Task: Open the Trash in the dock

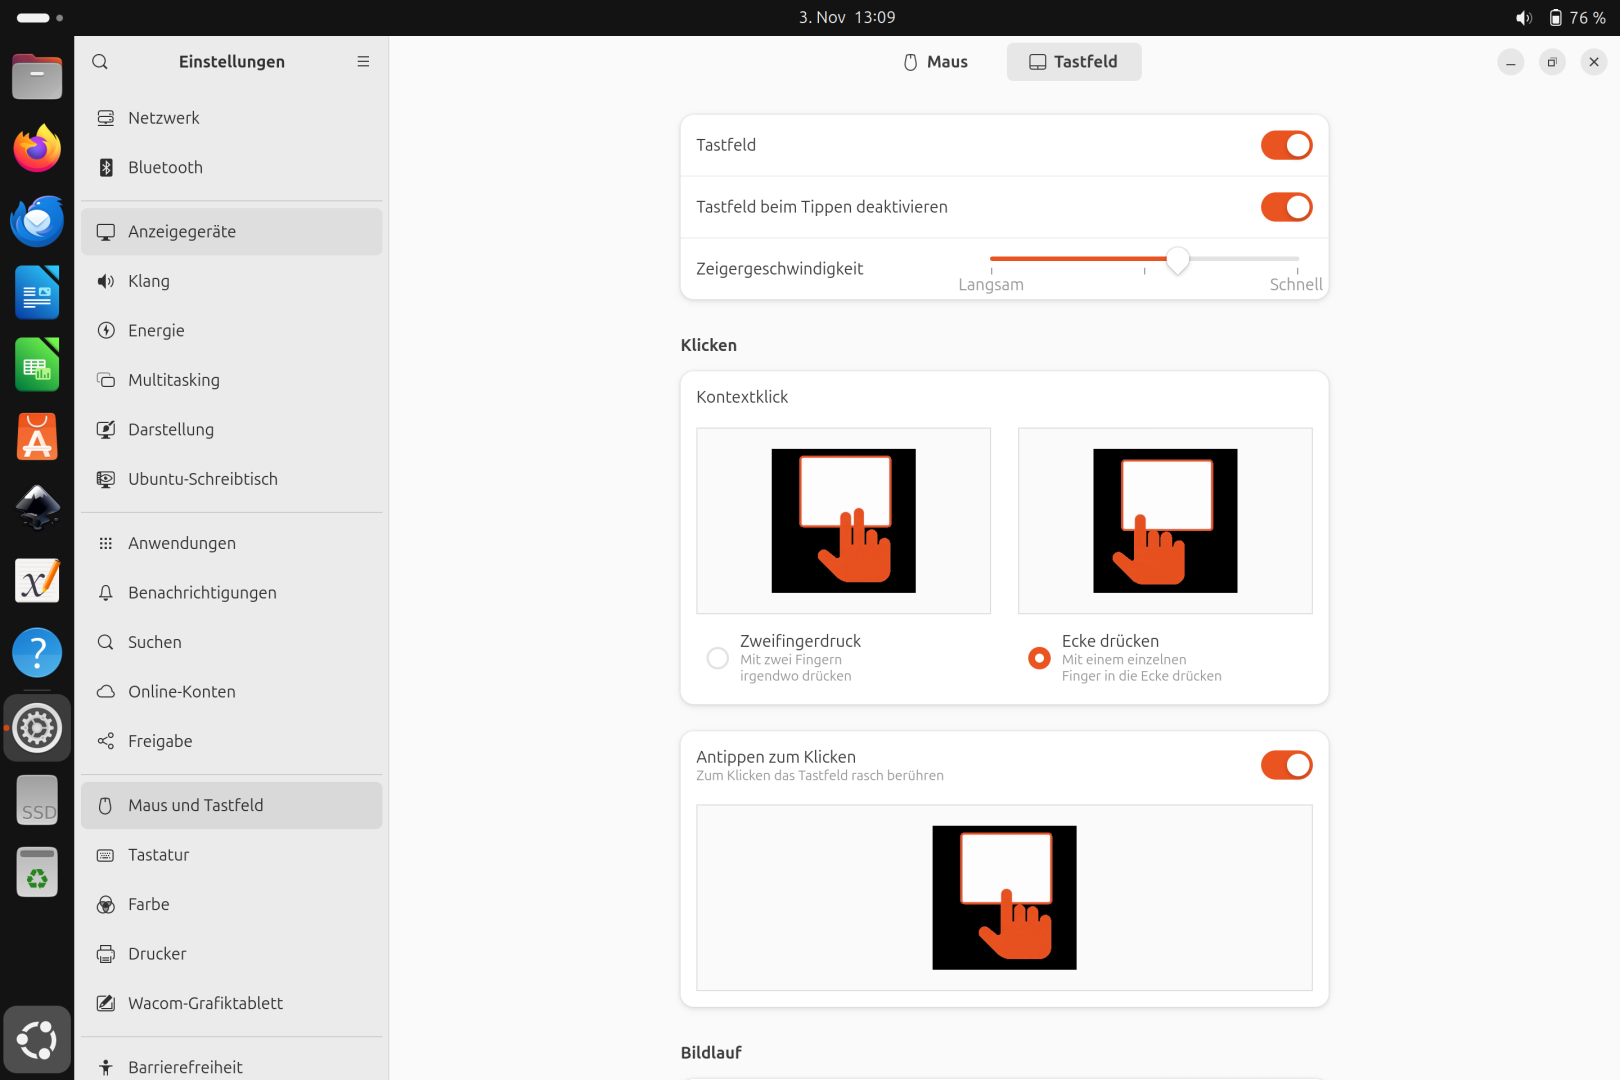Action: [x=37, y=873]
